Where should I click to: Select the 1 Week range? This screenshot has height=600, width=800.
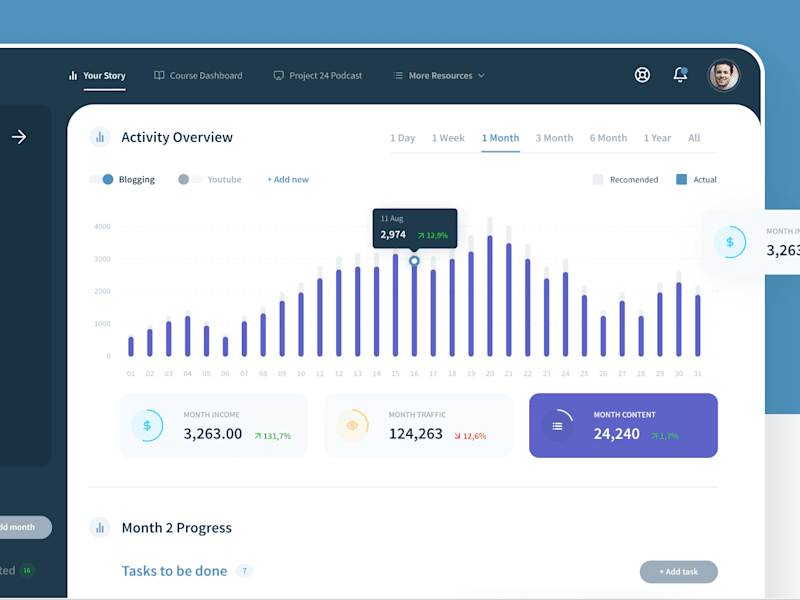pyautogui.click(x=448, y=138)
